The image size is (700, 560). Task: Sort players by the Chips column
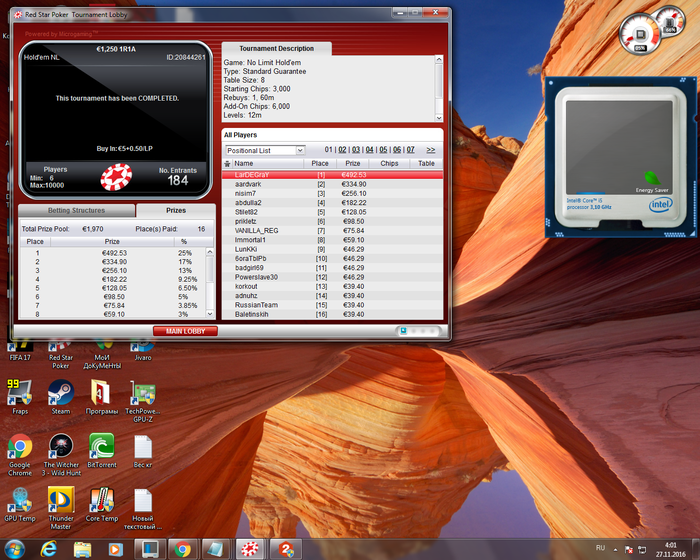[389, 163]
